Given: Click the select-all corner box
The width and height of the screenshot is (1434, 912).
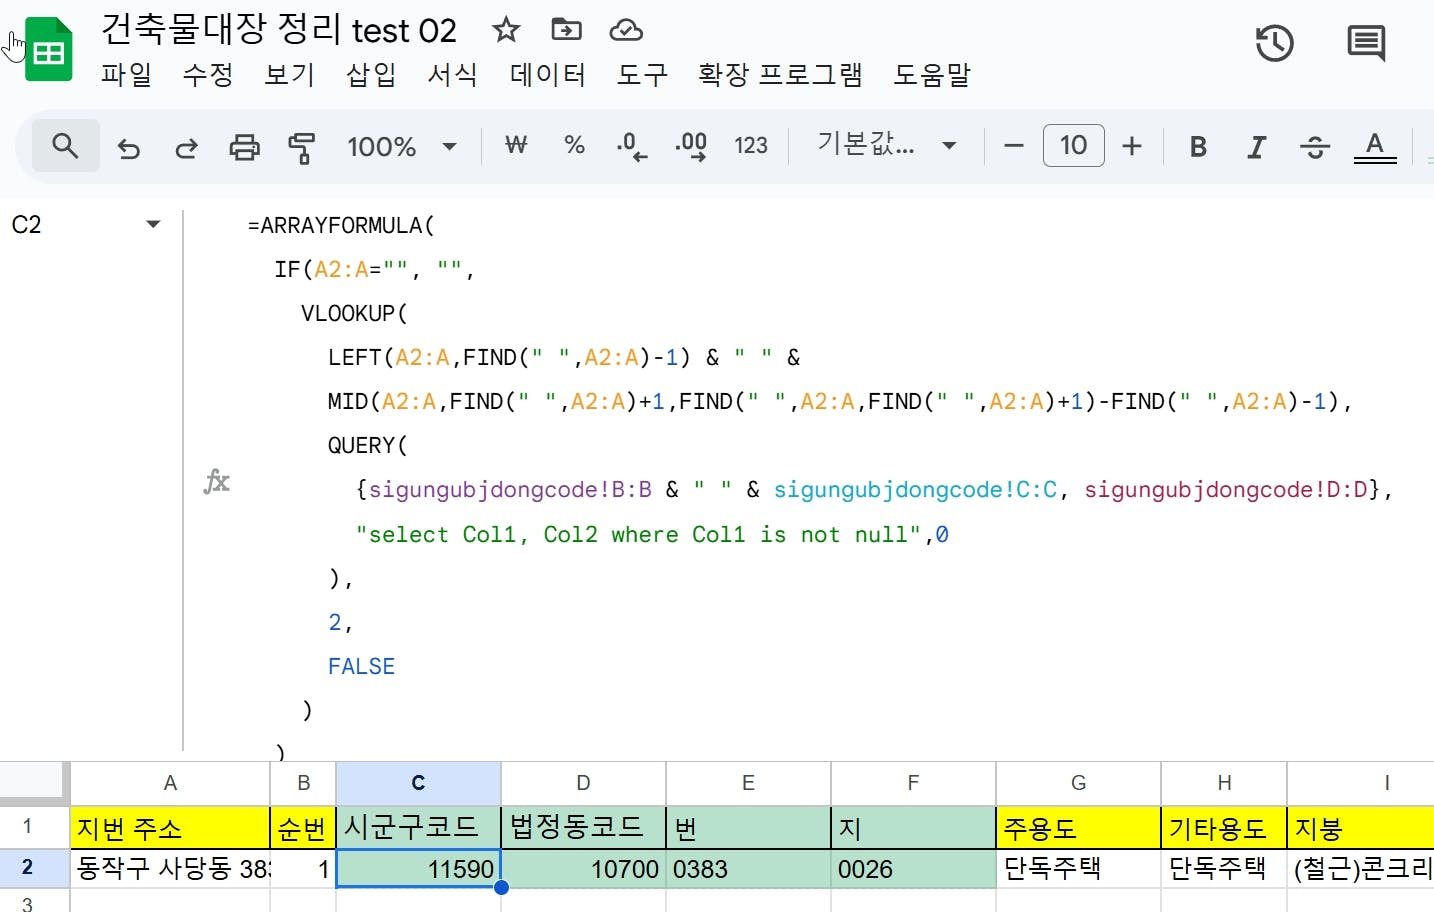Looking at the screenshot, I should pyautogui.click(x=34, y=783).
